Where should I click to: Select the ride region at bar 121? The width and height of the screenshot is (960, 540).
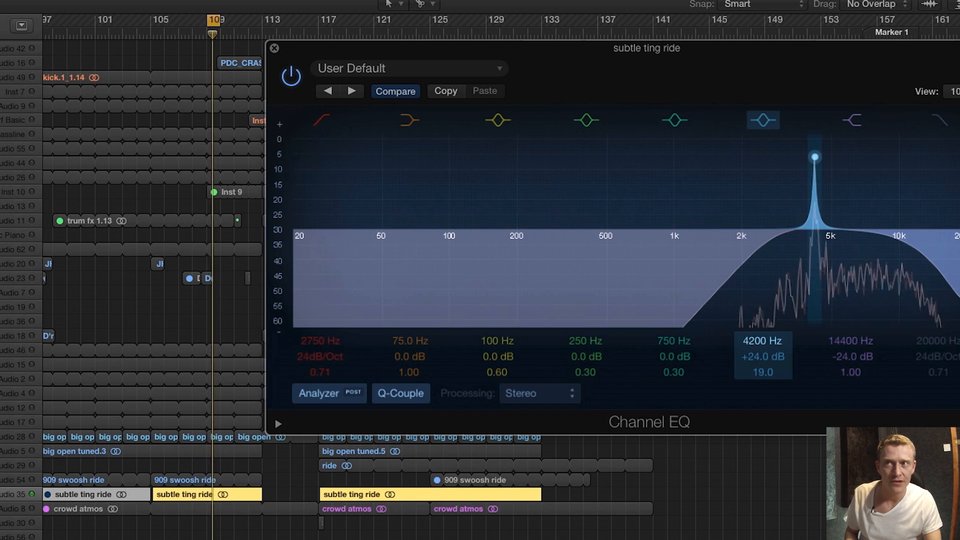tap(486, 466)
